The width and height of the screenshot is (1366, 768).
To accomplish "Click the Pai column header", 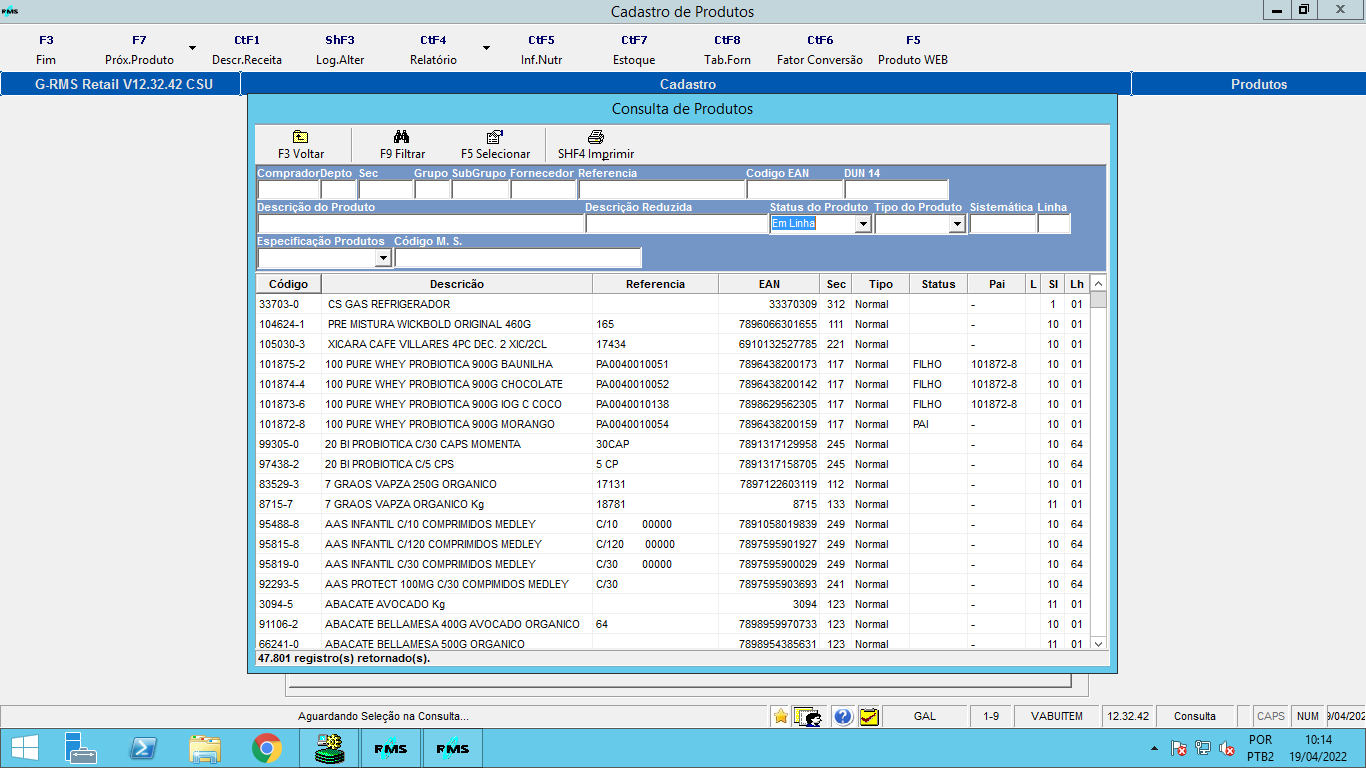I will point(997,284).
